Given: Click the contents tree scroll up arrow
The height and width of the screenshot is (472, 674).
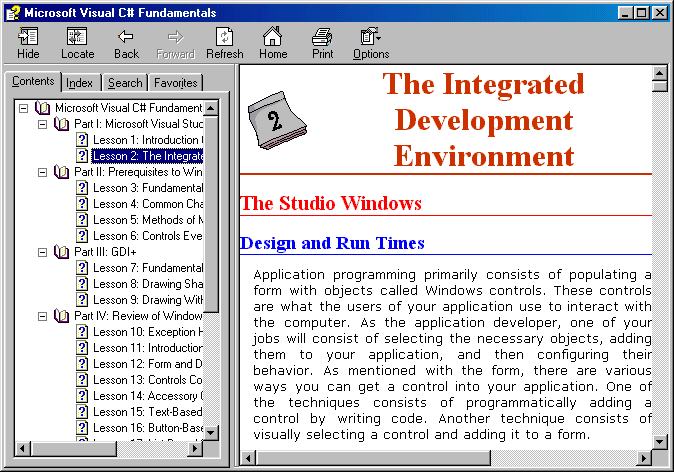Looking at the screenshot, I should 211,108.
